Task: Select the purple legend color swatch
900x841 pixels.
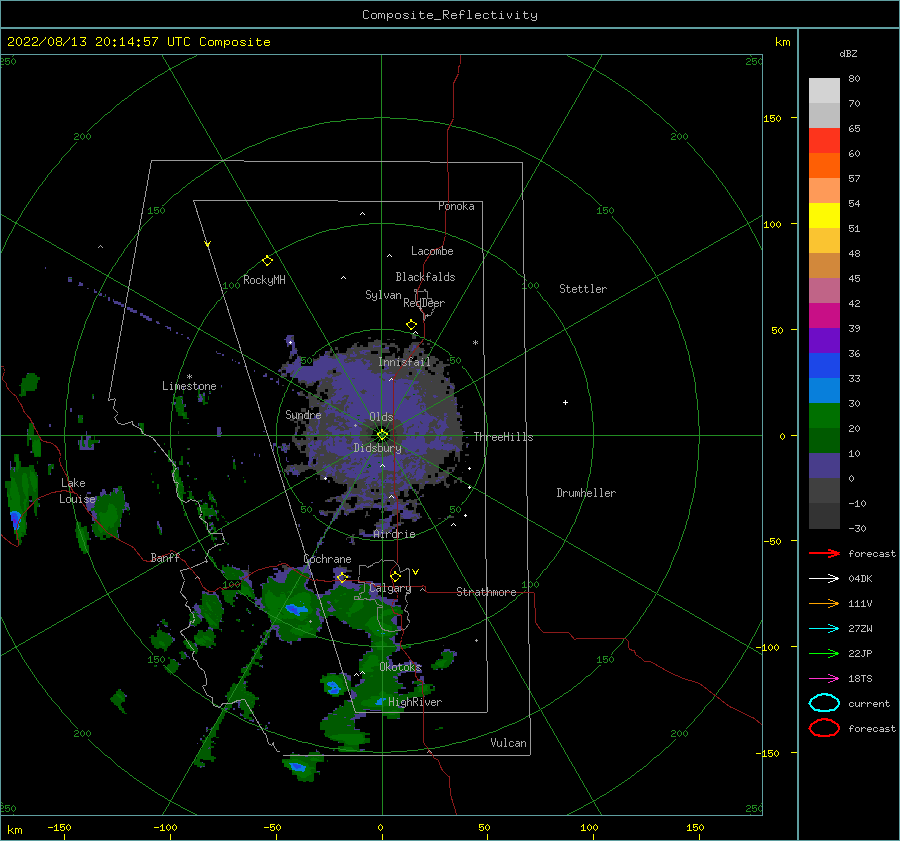Action: (x=824, y=340)
